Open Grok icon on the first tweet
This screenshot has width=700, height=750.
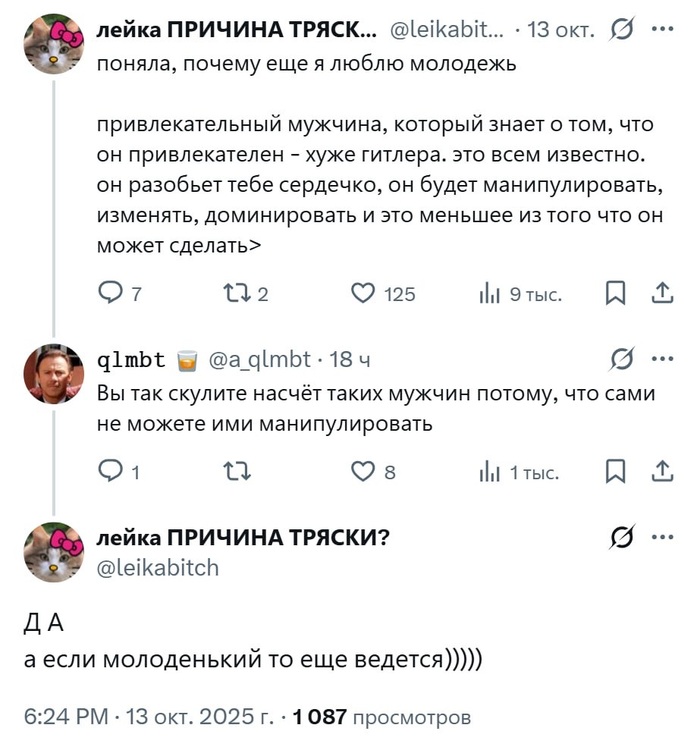(620, 29)
